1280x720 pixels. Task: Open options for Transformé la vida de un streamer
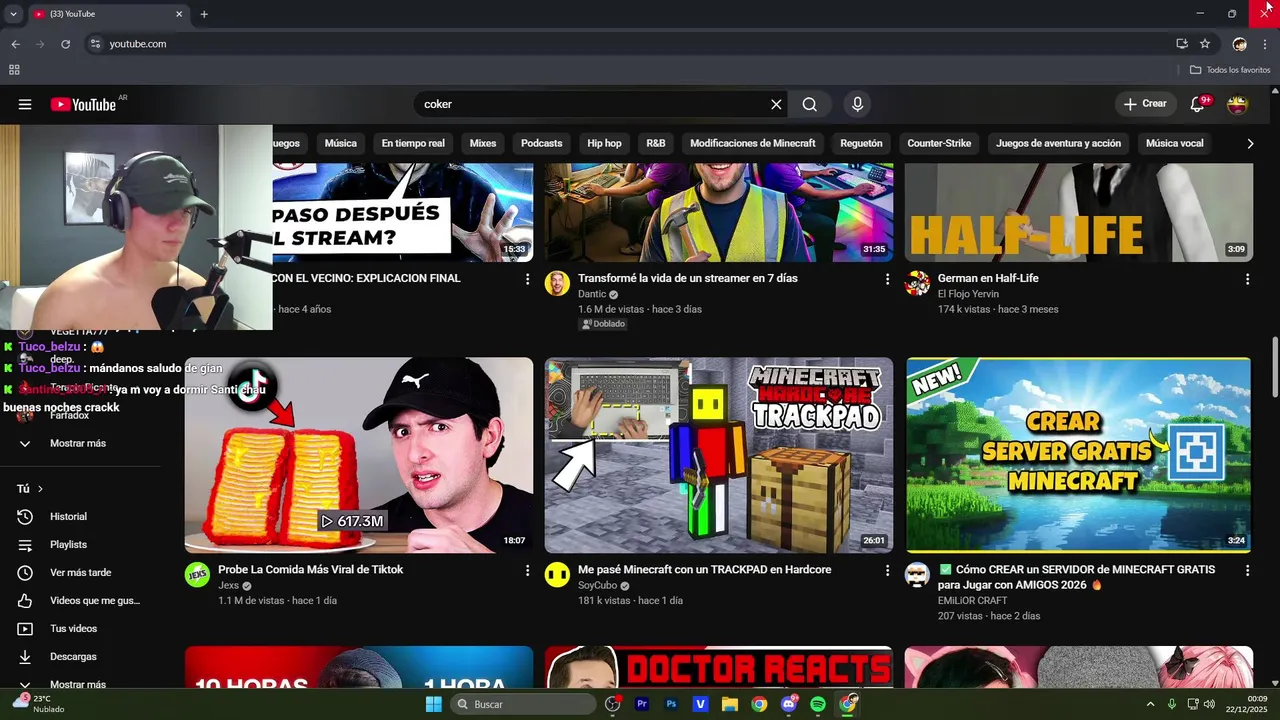887,279
